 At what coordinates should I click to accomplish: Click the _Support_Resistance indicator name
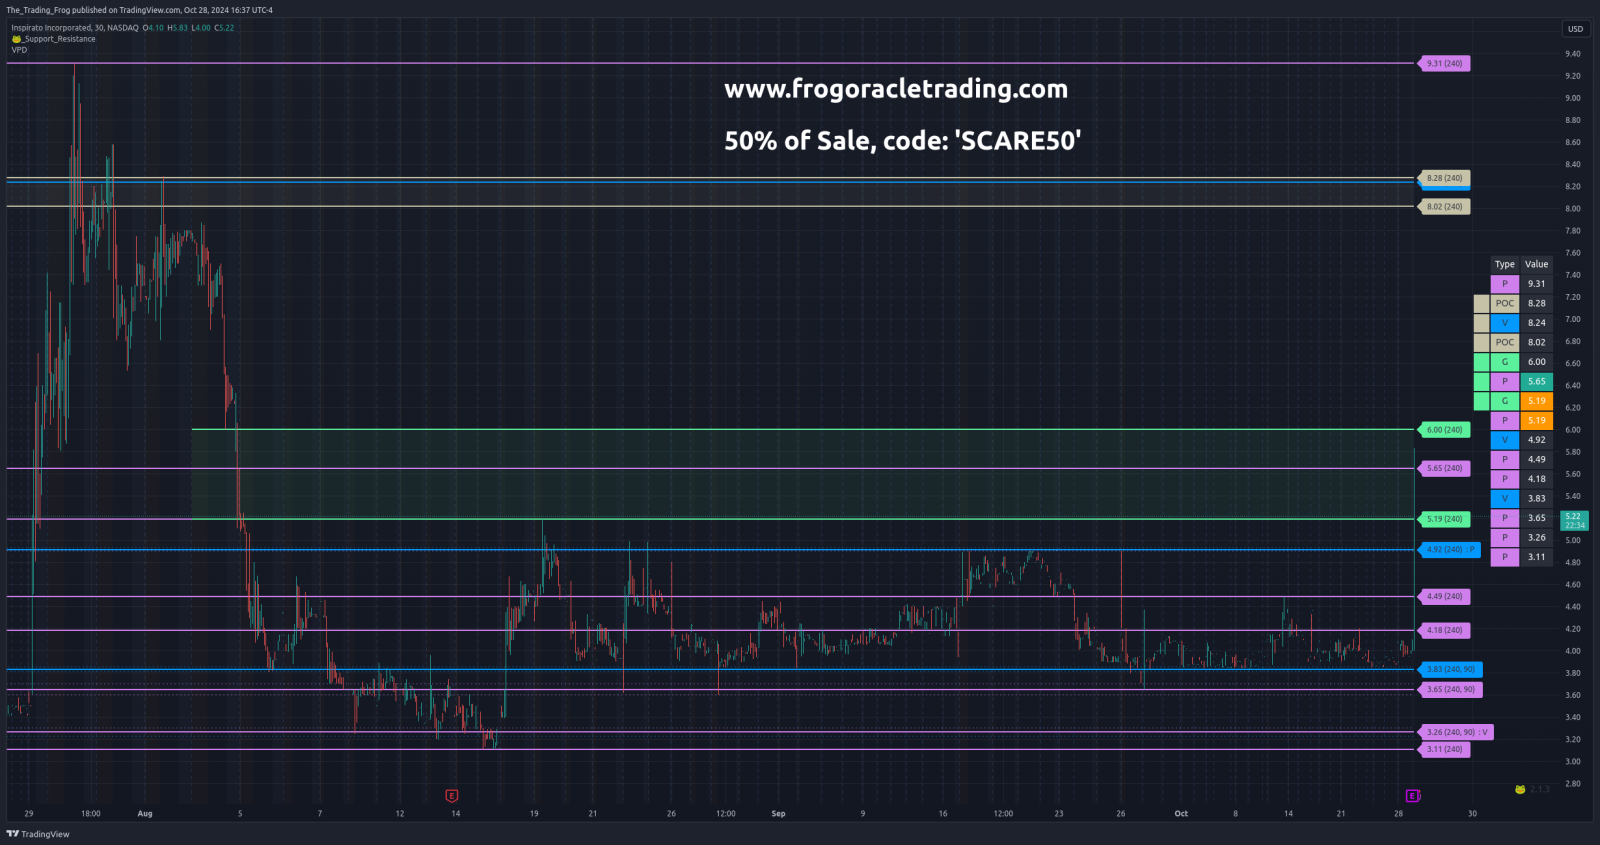pos(59,39)
